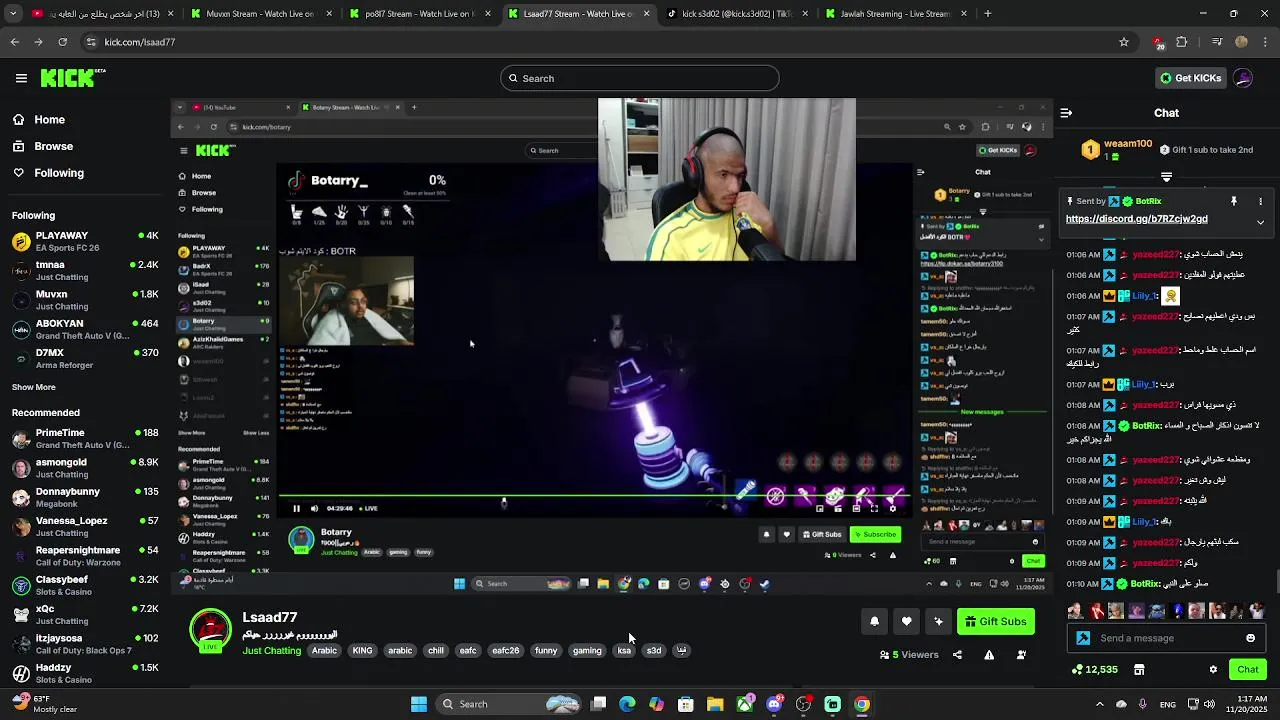Open itzjaysosa recommended channel

(85, 643)
